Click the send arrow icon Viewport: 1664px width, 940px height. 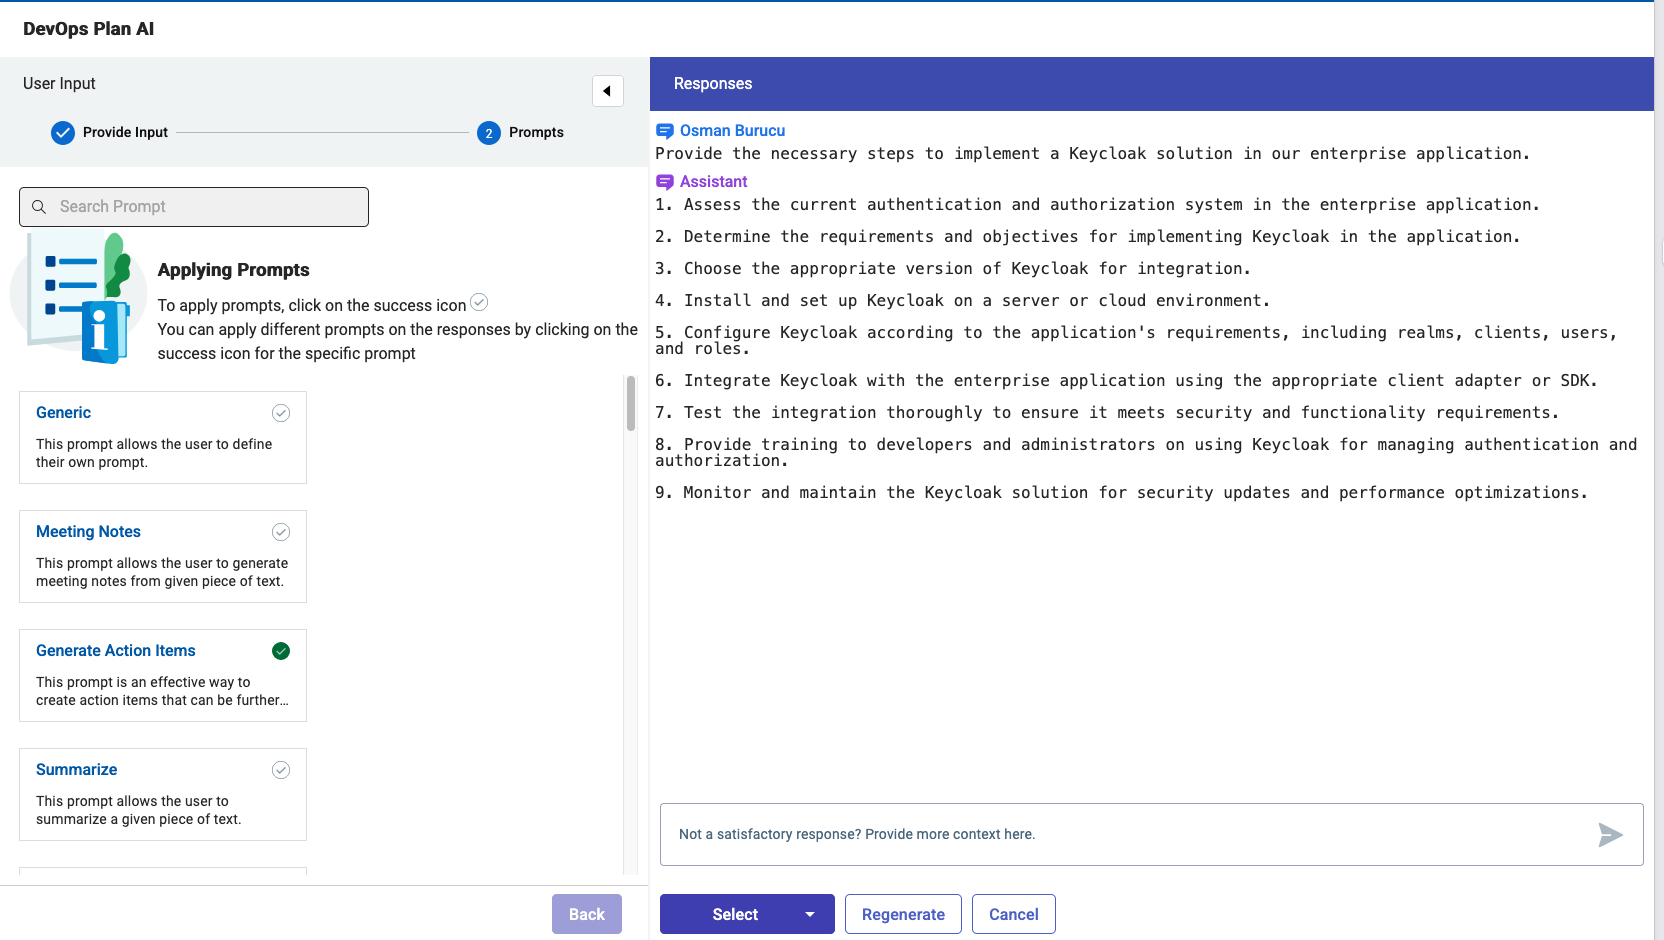coord(1609,835)
